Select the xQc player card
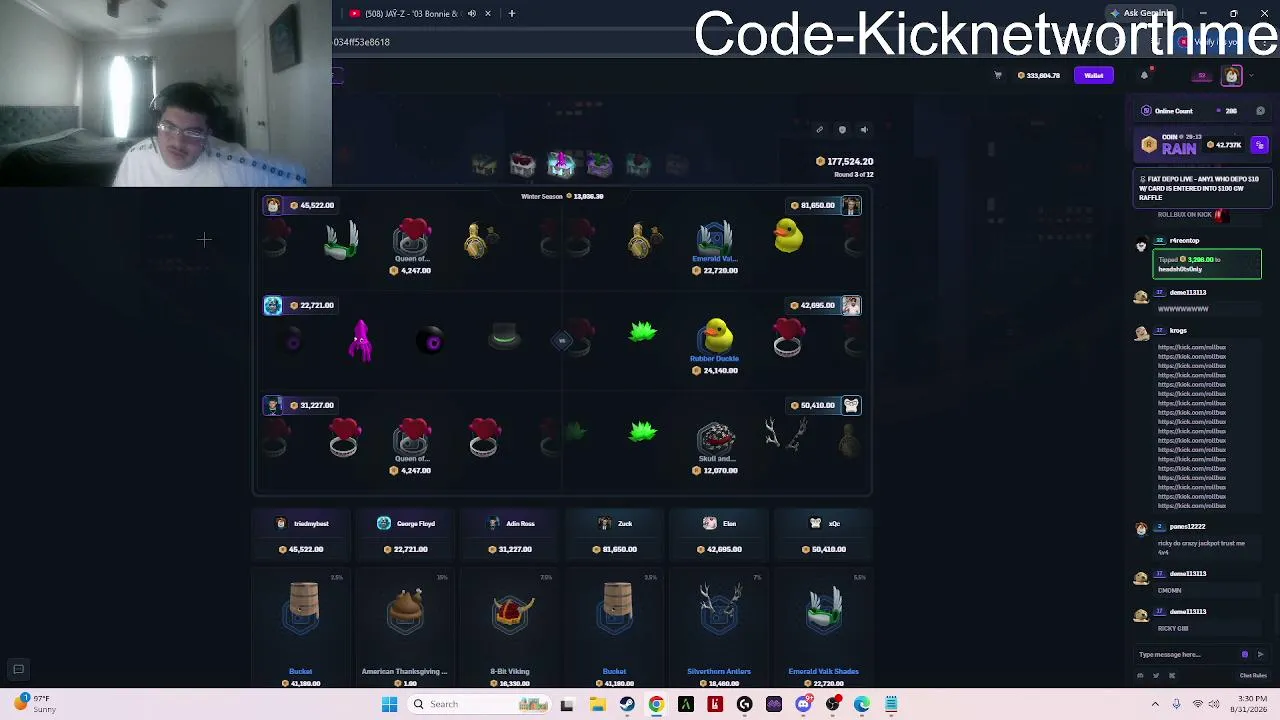The height and width of the screenshot is (720, 1280). pos(824,536)
